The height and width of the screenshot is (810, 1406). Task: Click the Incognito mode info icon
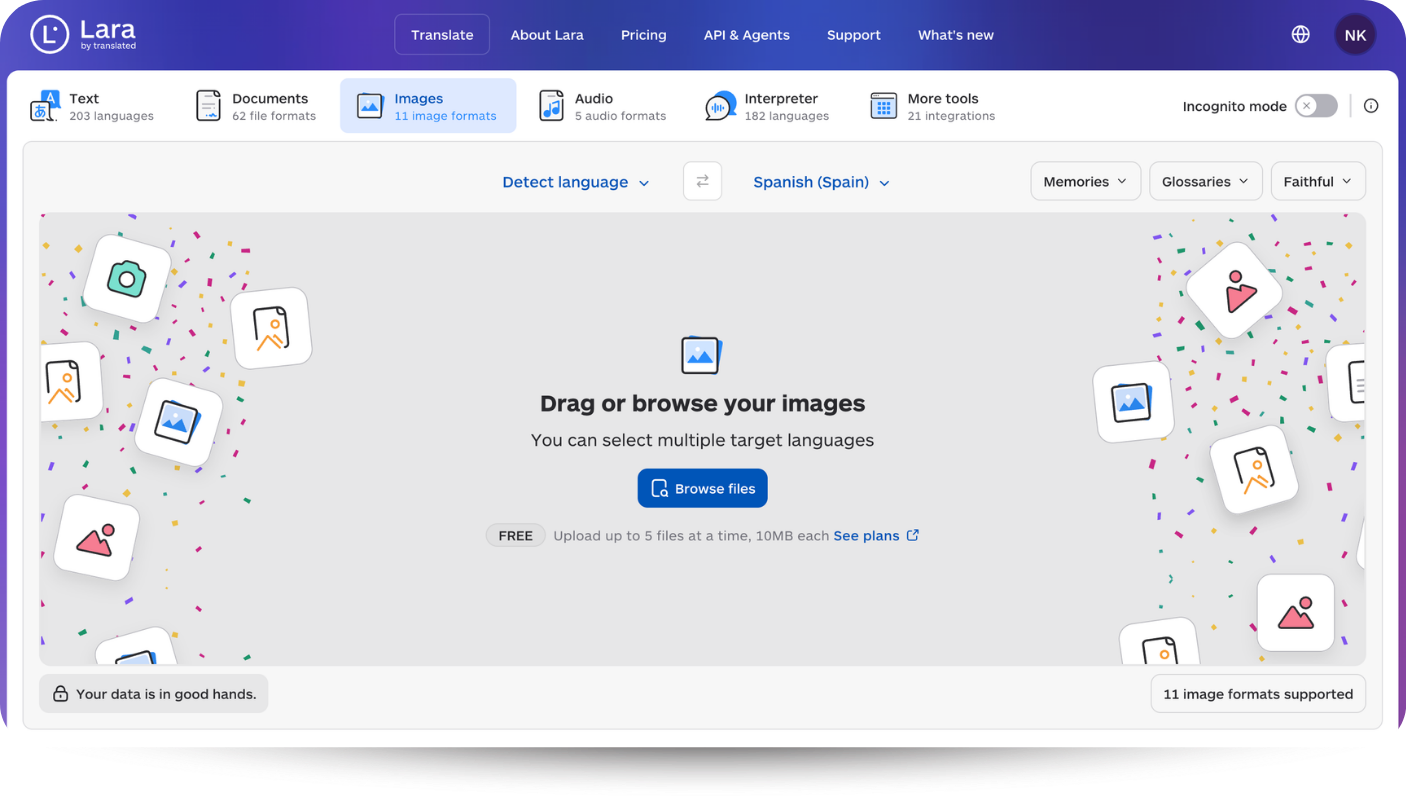[1371, 106]
